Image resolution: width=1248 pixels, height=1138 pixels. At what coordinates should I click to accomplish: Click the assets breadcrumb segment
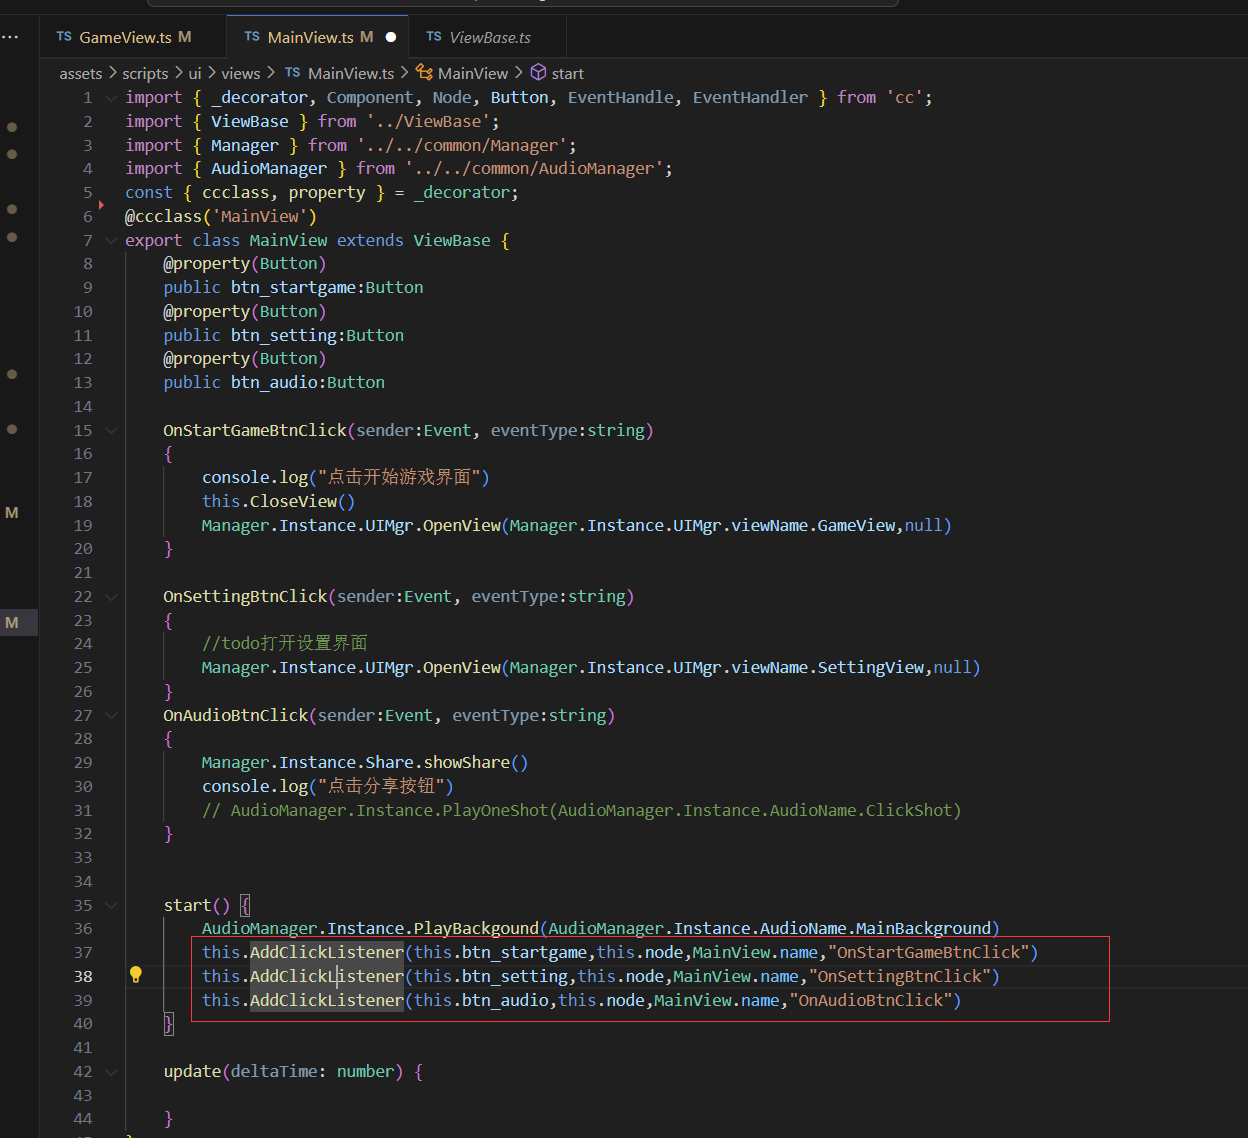point(81,73)
